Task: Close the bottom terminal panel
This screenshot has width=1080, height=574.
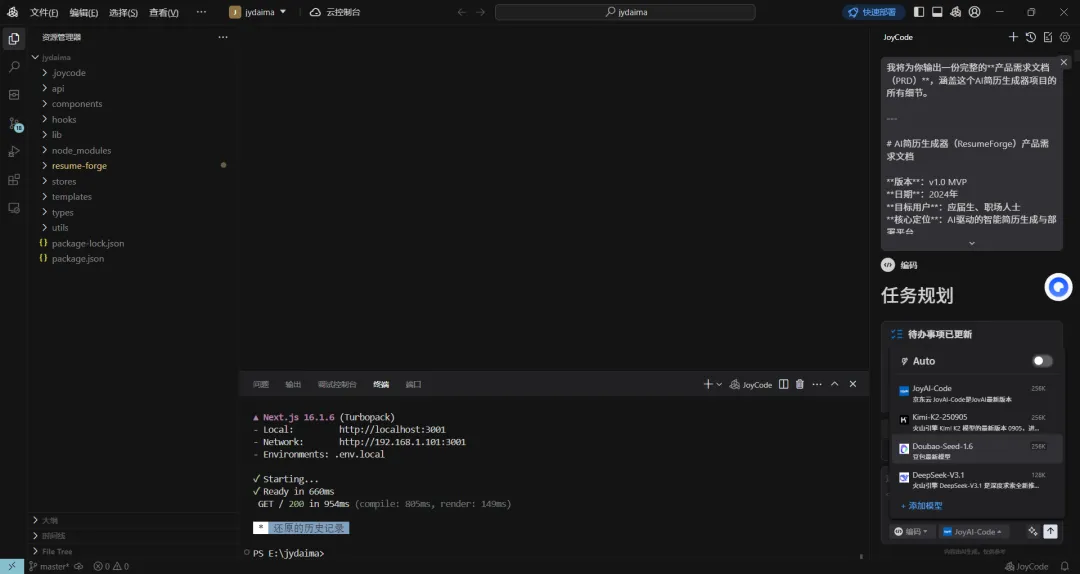Action: (853, 384)
